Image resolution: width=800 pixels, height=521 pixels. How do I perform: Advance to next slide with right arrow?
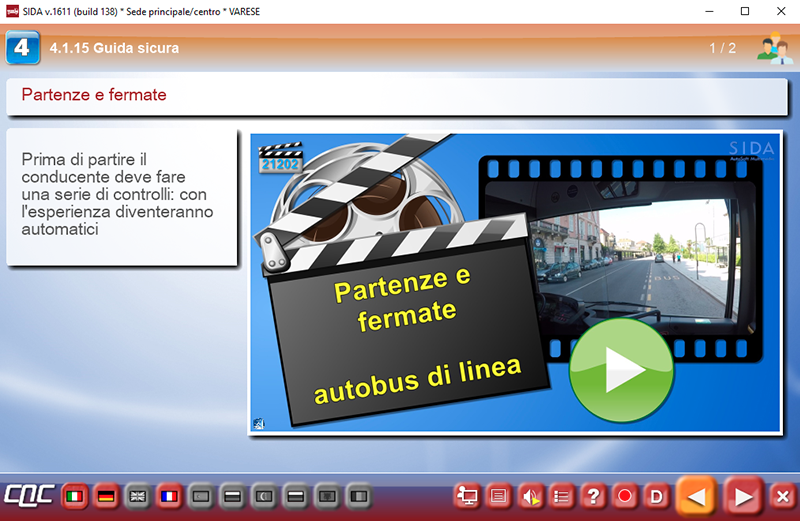point(742,495)
